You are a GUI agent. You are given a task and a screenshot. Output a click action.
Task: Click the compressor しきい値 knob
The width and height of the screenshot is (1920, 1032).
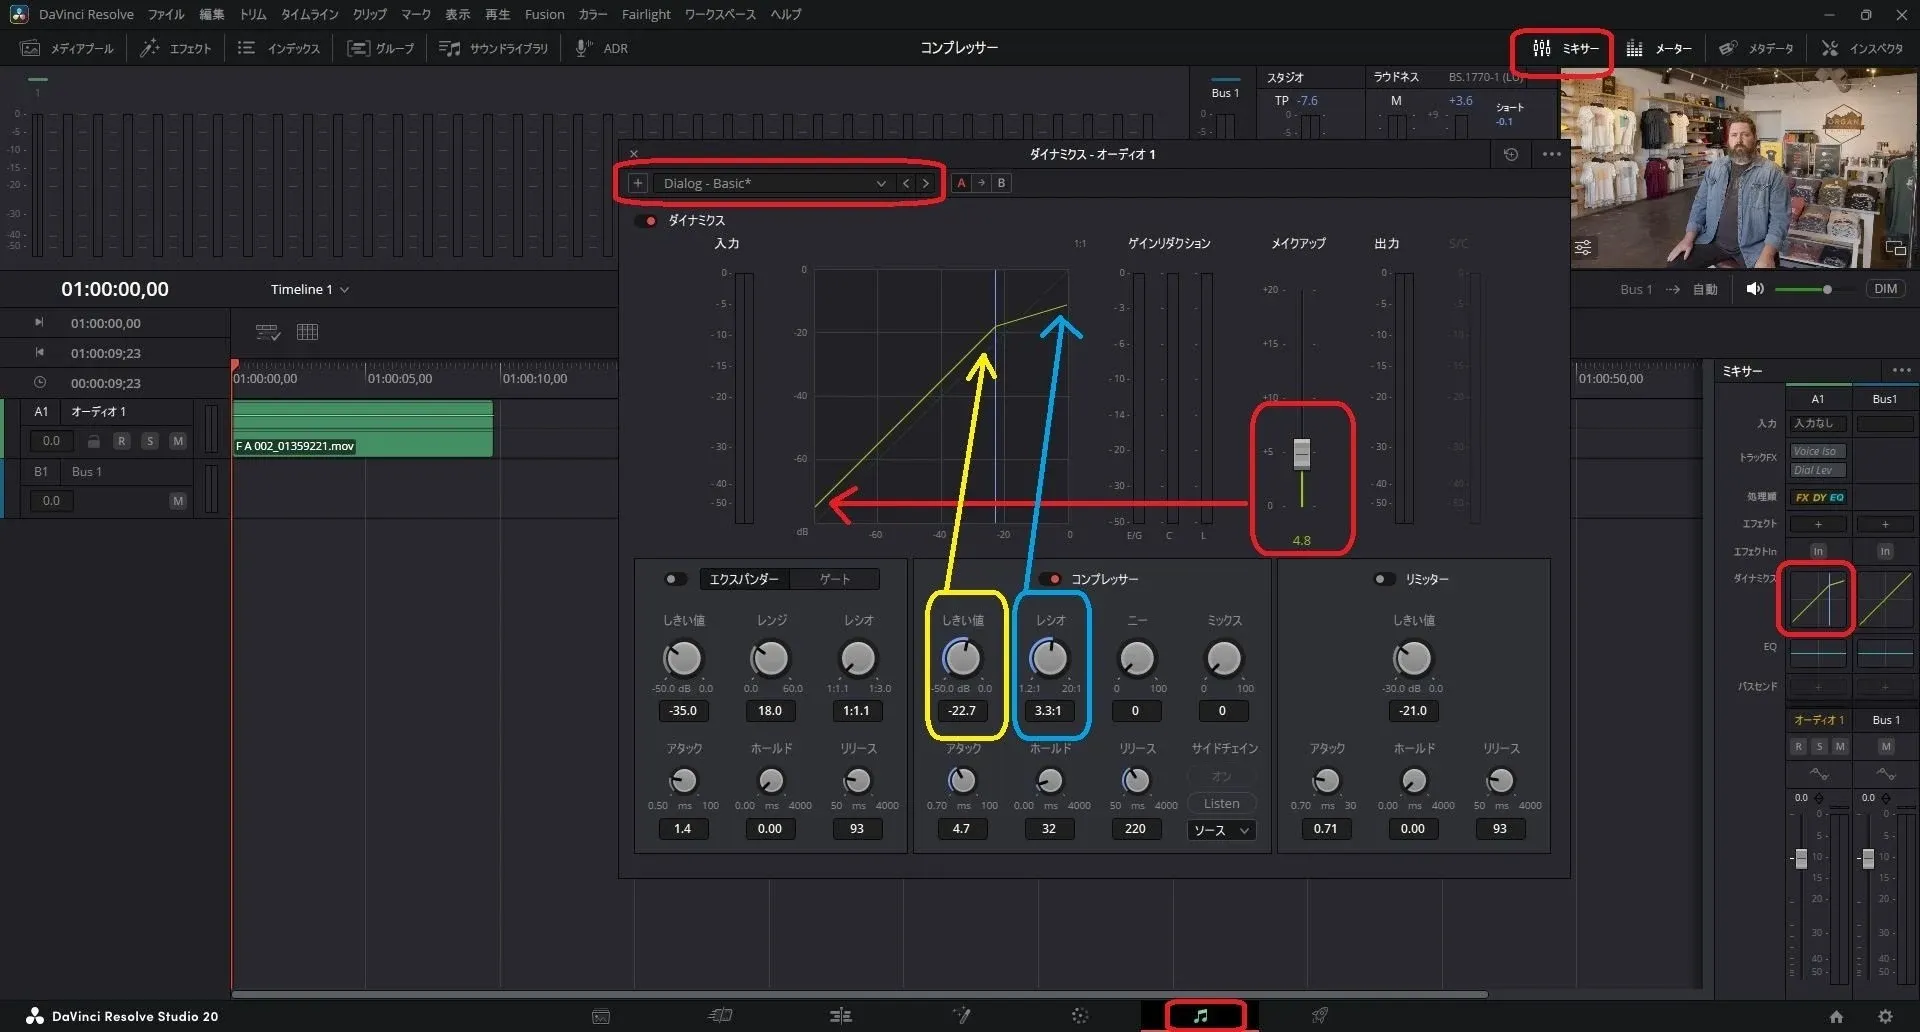point(962,658)
